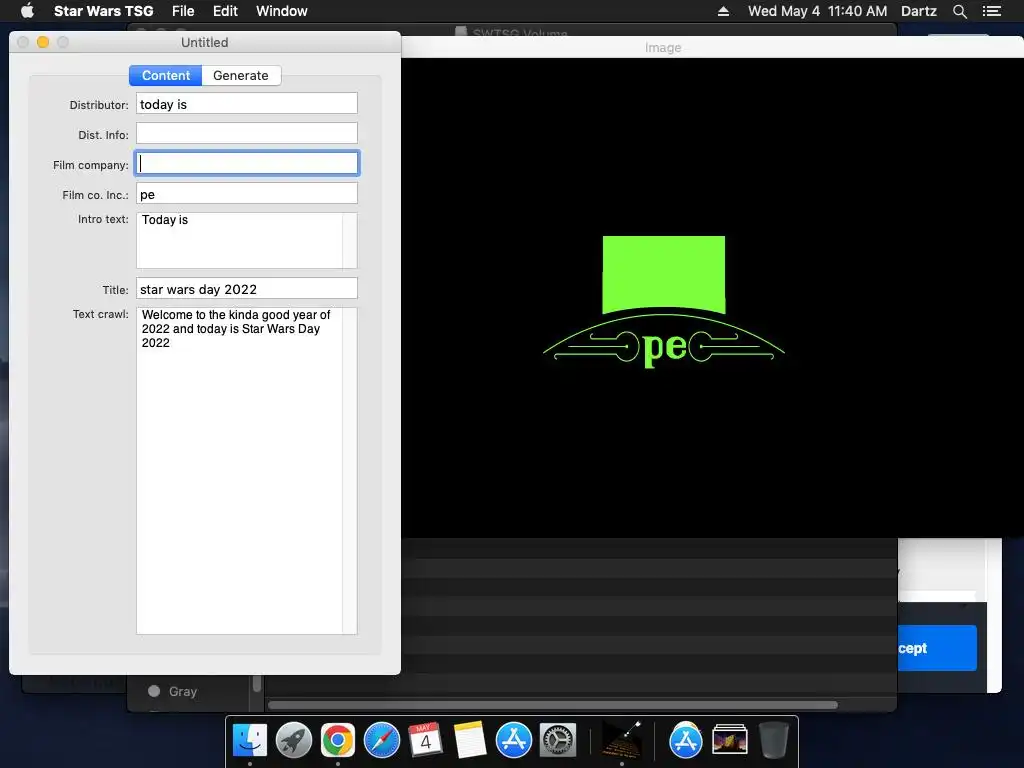Open the File menu

[183, 11]
